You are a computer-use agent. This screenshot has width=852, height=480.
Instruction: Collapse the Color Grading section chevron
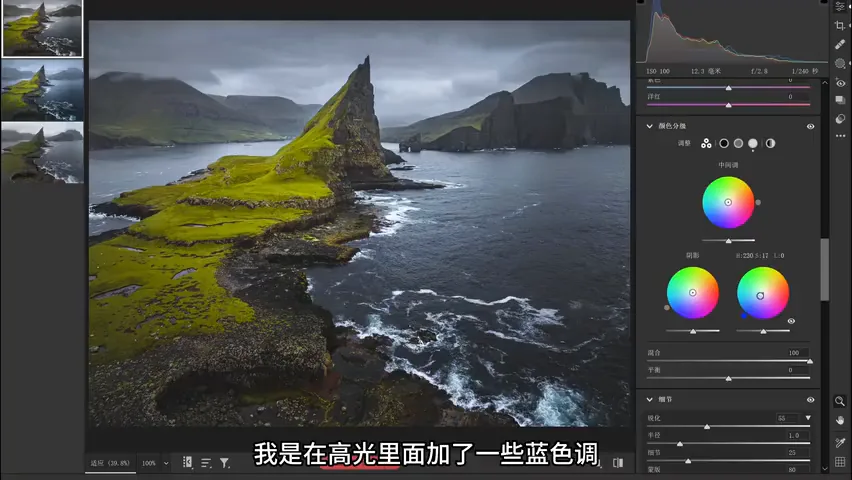(649, 126)
